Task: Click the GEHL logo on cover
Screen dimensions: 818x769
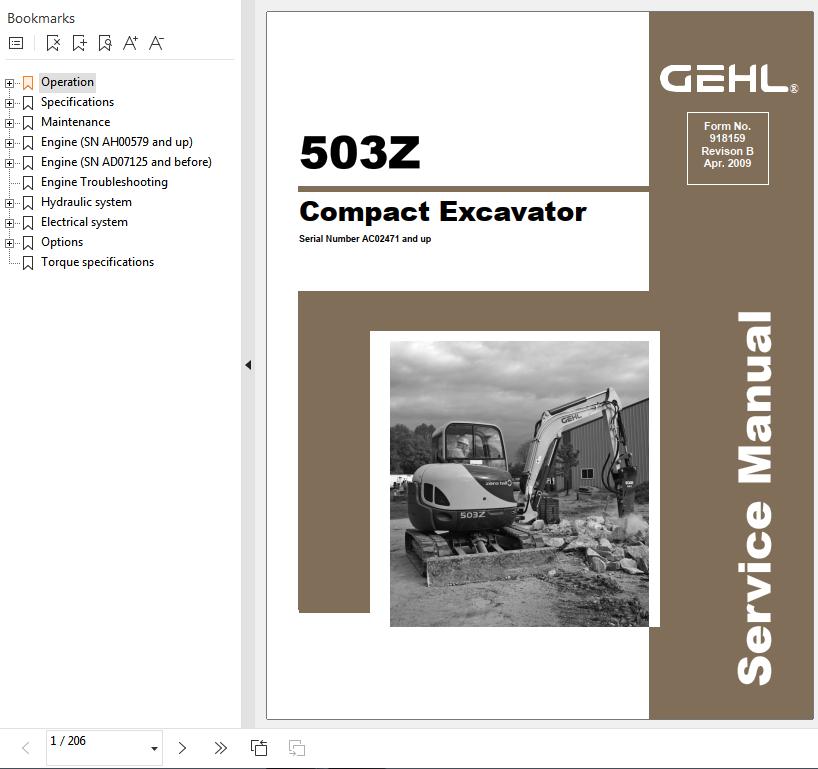Action: [x=728, y=79]
